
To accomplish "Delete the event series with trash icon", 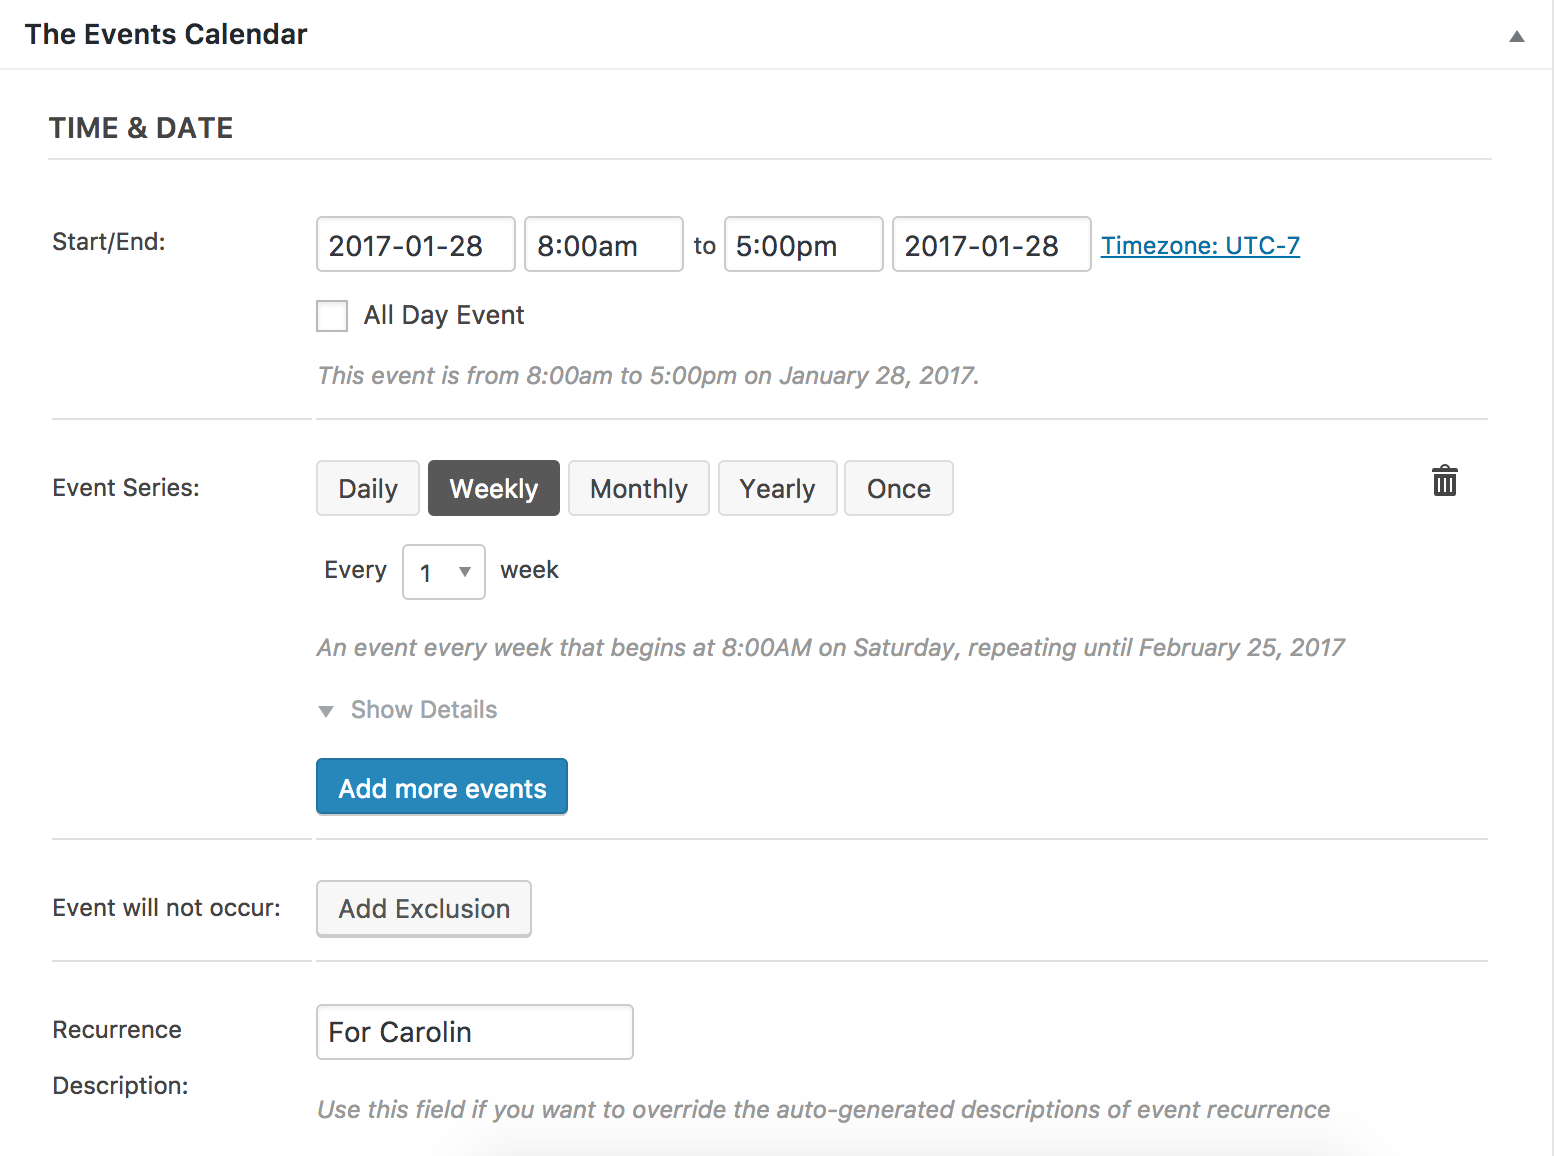I will pyautogui.click(x=1444, y=482).
